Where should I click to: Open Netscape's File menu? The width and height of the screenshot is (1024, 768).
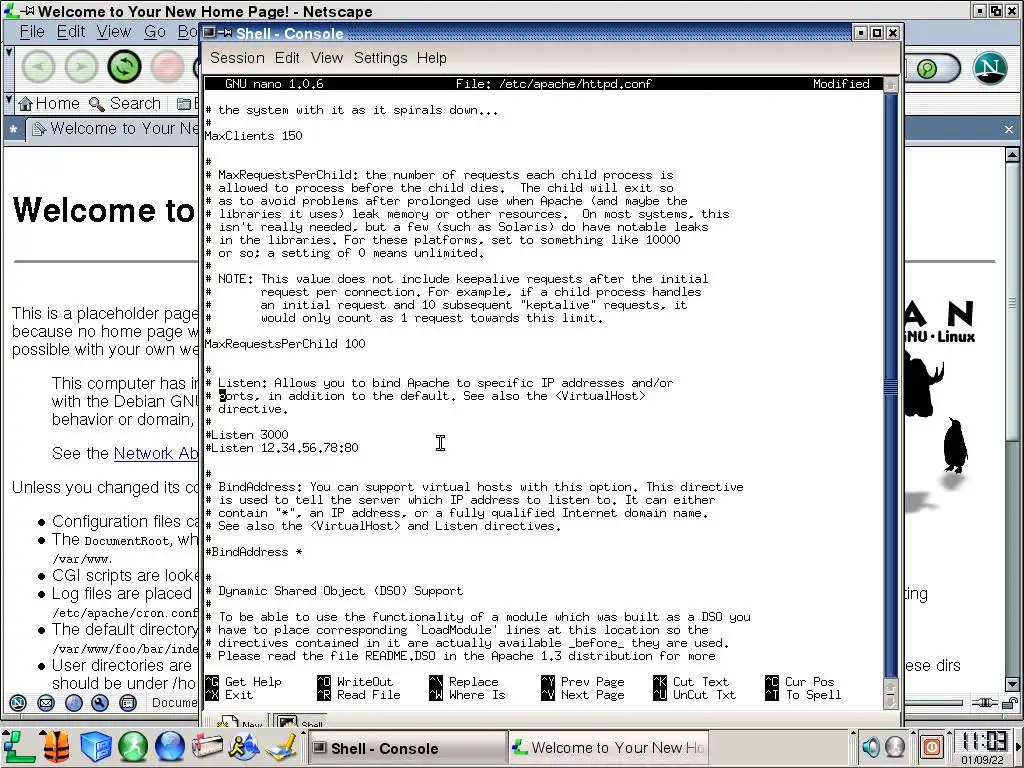tap(32, 31)
